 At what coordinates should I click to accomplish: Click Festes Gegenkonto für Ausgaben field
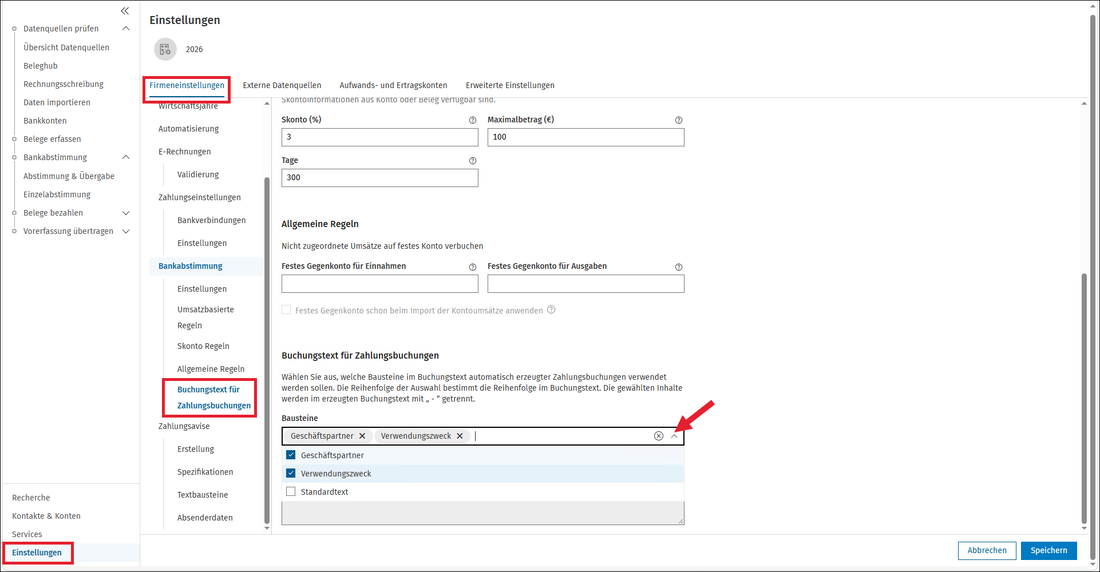pyautogui.click(x=586, y=284)
